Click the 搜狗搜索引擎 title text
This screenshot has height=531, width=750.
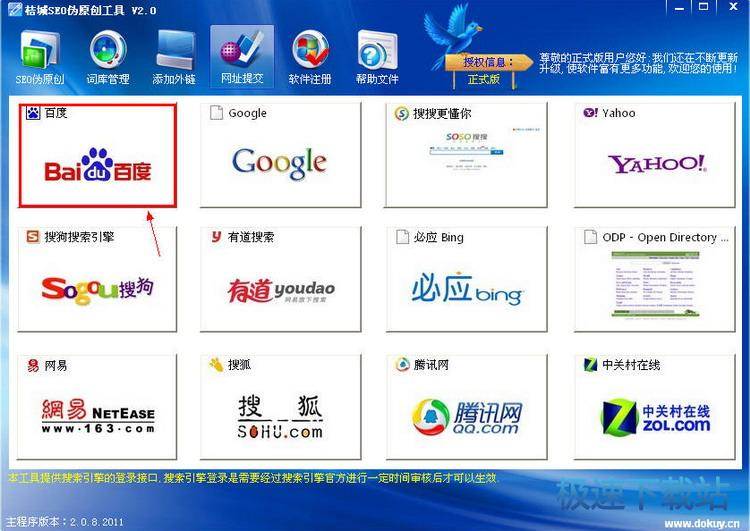pos(79,237)
